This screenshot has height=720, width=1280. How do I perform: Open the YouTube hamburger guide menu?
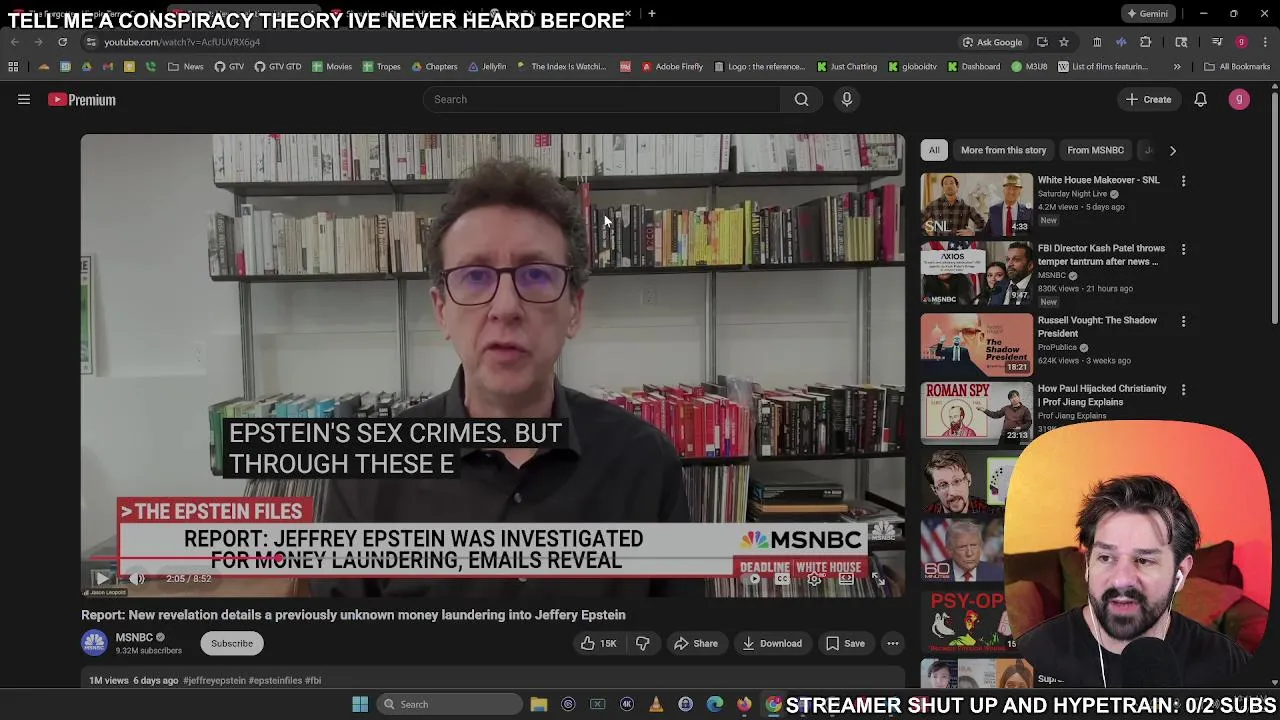pyautogui.click(x=24, y=99)
